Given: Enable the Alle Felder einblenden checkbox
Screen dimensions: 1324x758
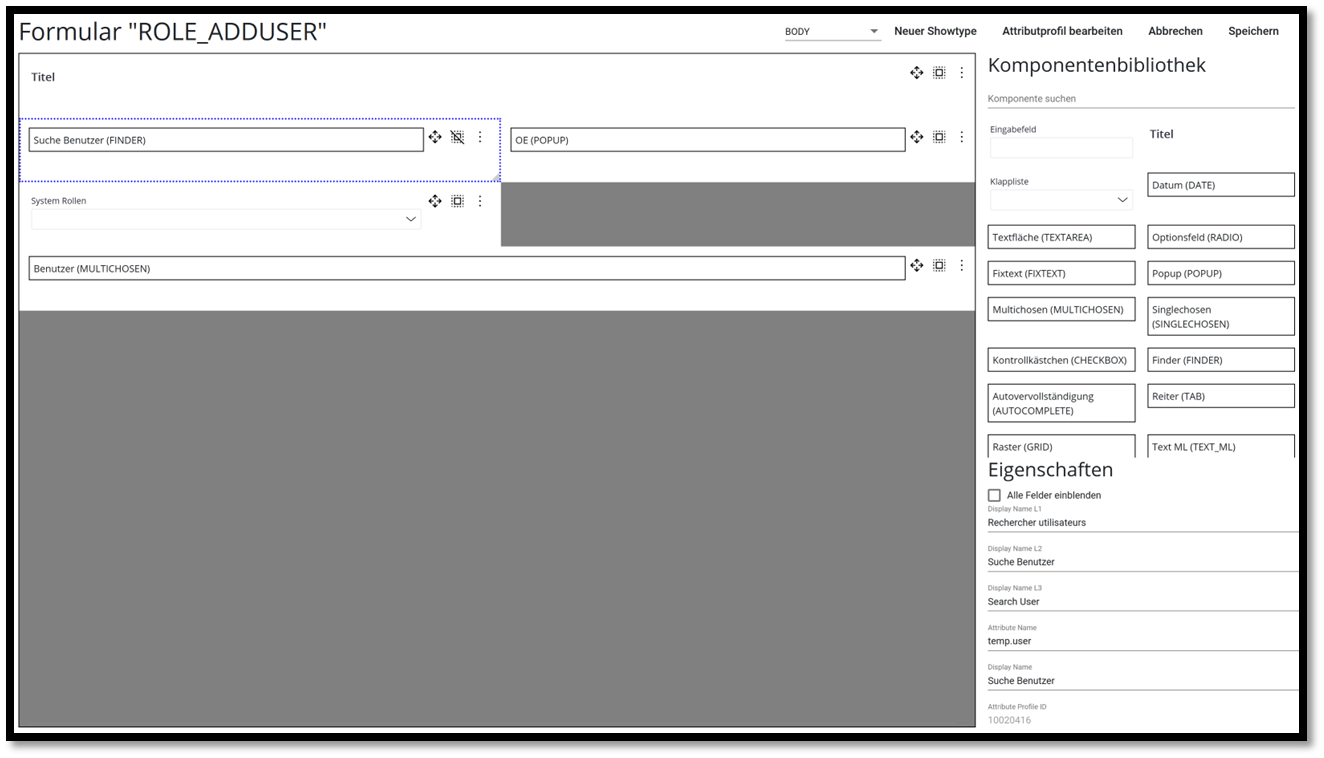Looking at the screenshot, I should click(x=994, y=495).
